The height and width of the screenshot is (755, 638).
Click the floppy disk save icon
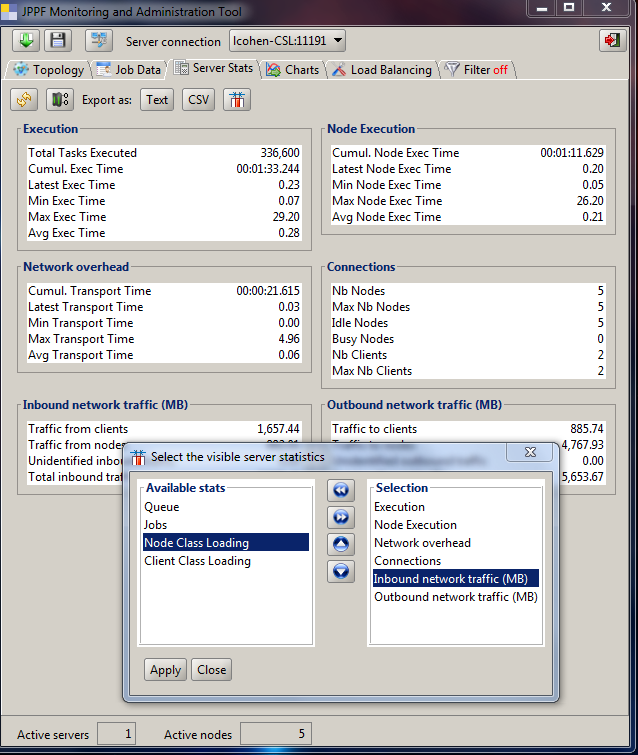[58, 40]
